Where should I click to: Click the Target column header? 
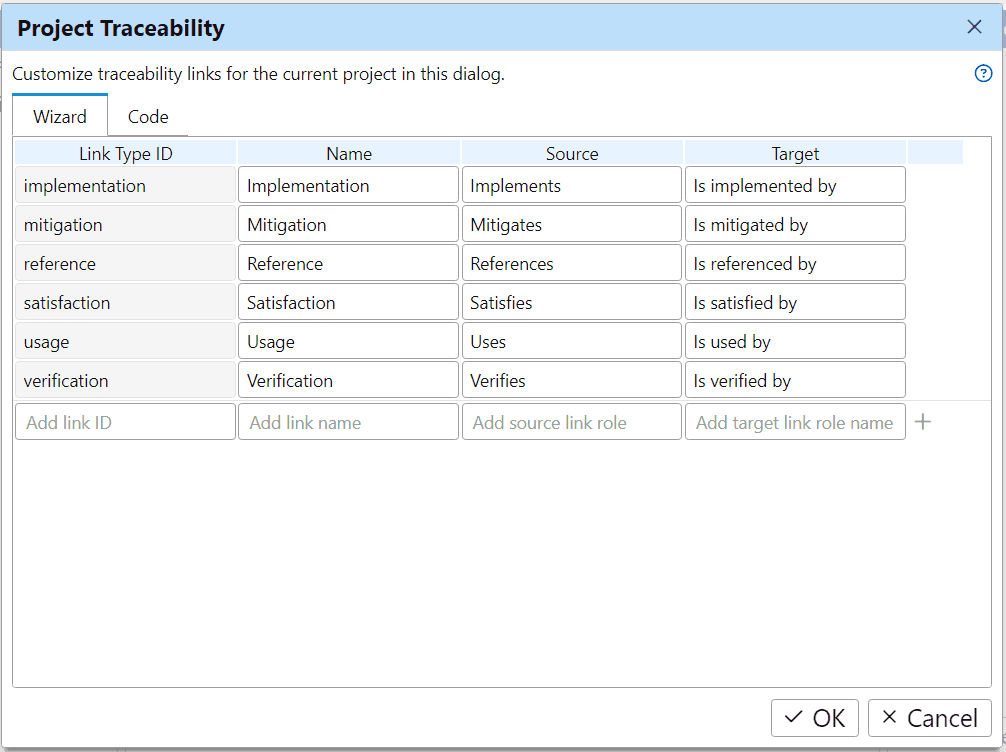(795, 153)
